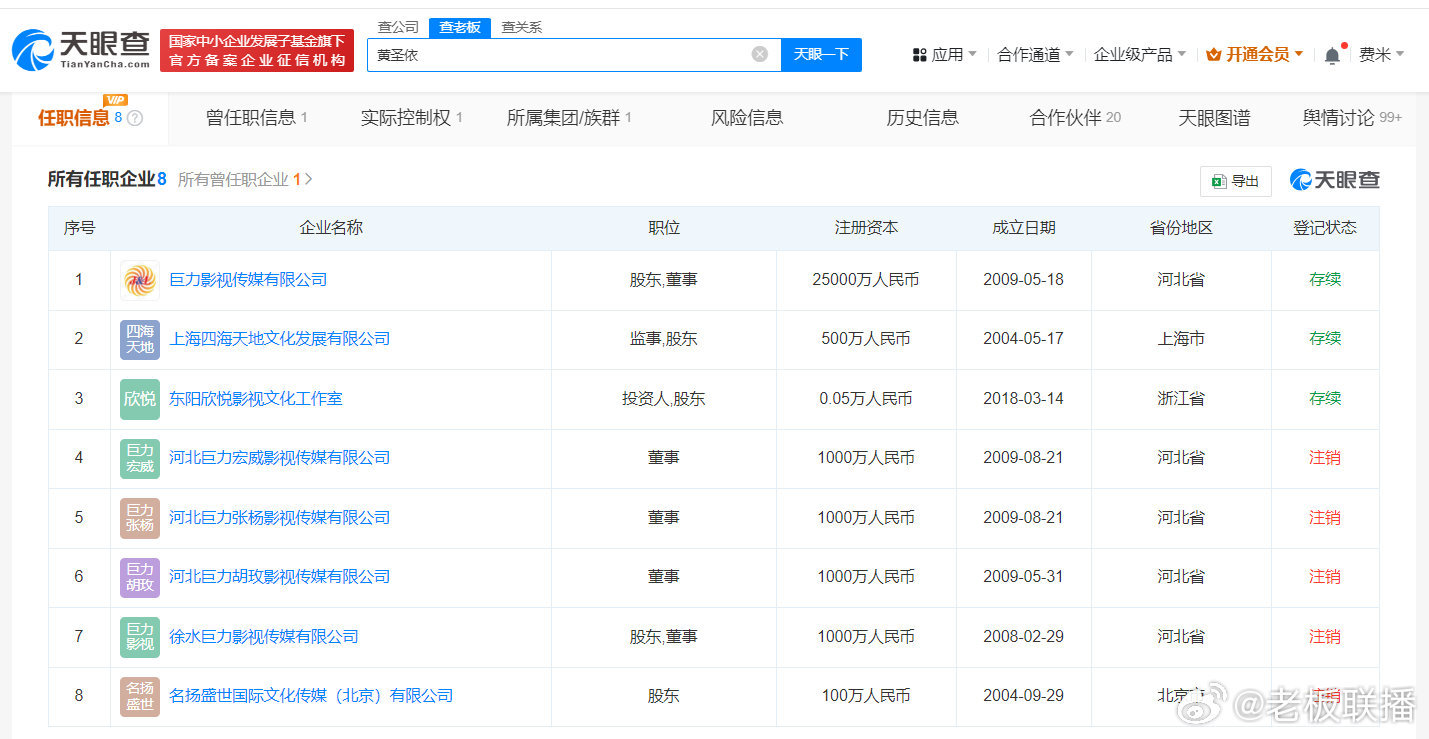Click the 所有任职企业 heading
Image resolution: width=1429 pixels, height=739 pixels.
point(107,180)
